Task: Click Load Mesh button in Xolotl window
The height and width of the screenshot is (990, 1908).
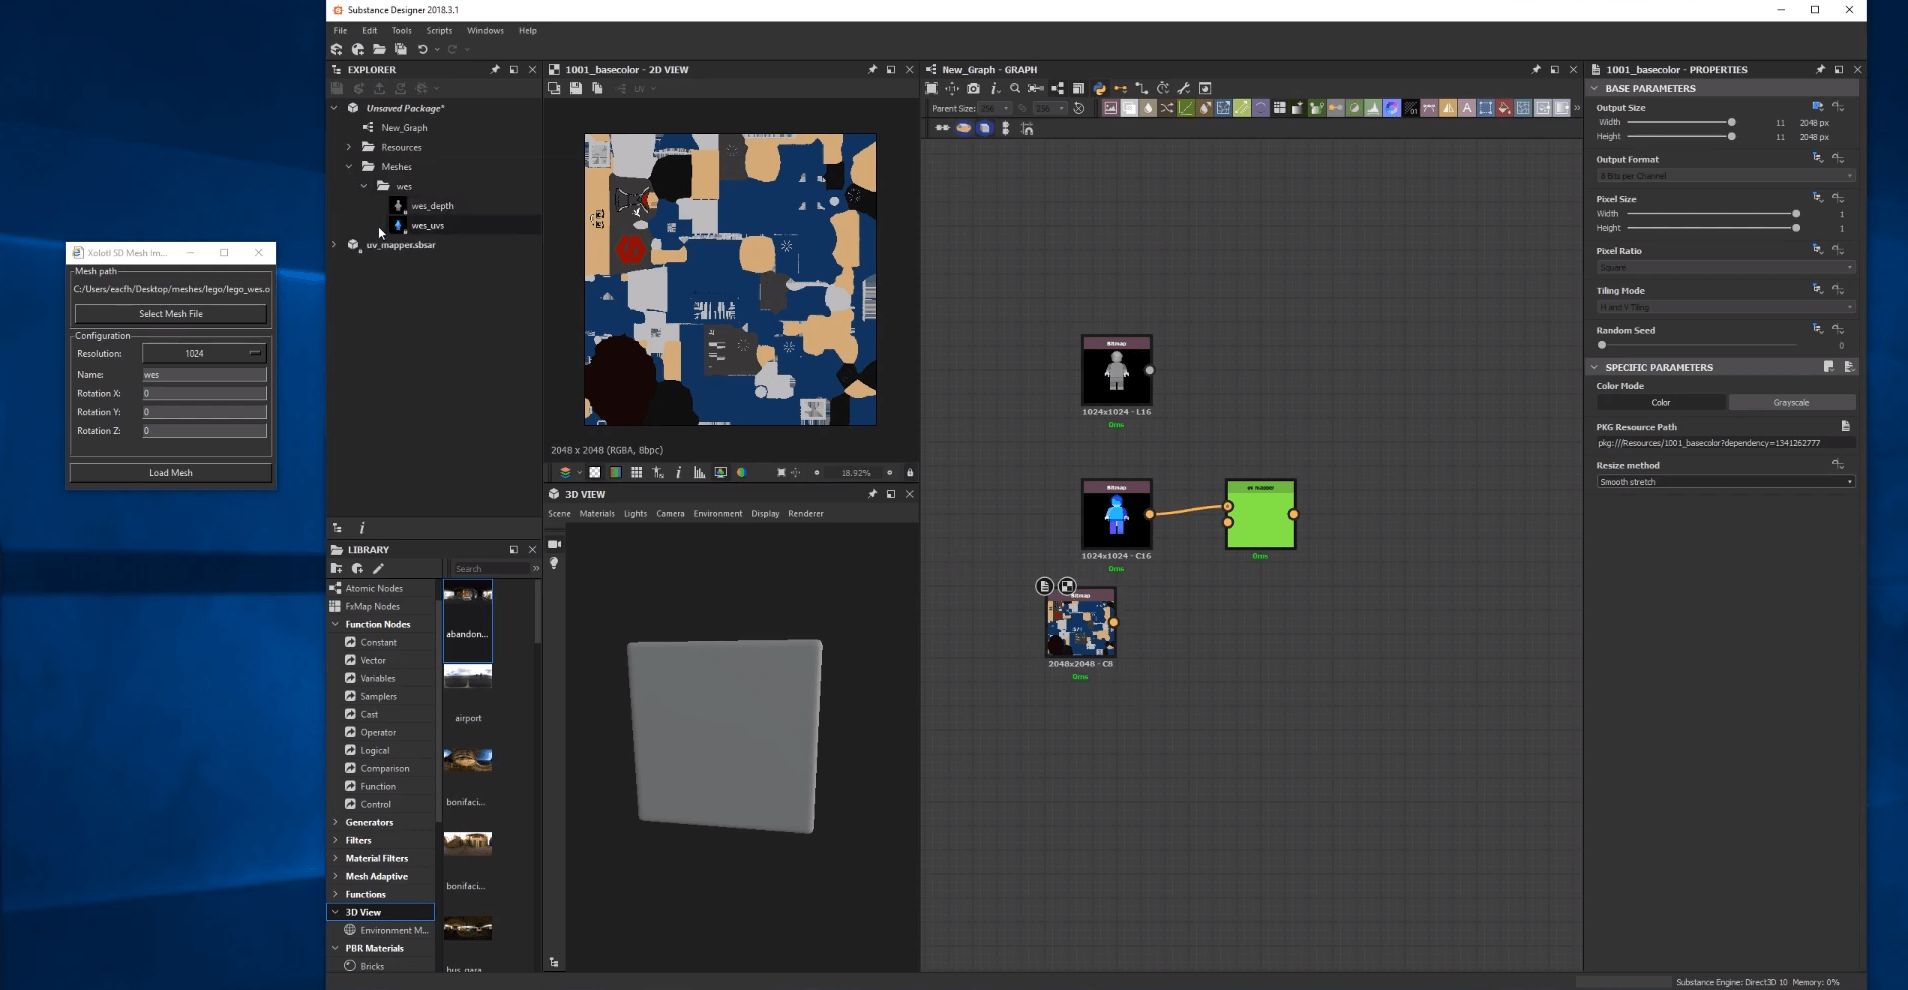Action: [171, 473]
